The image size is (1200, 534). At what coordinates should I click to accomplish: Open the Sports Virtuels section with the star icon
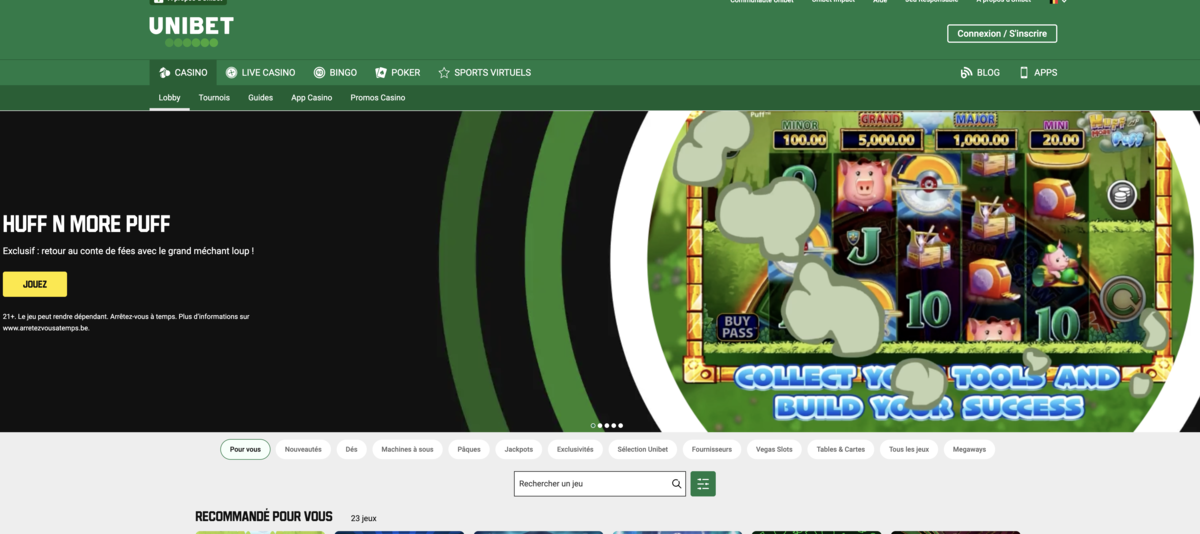click(x=484, y=73)
